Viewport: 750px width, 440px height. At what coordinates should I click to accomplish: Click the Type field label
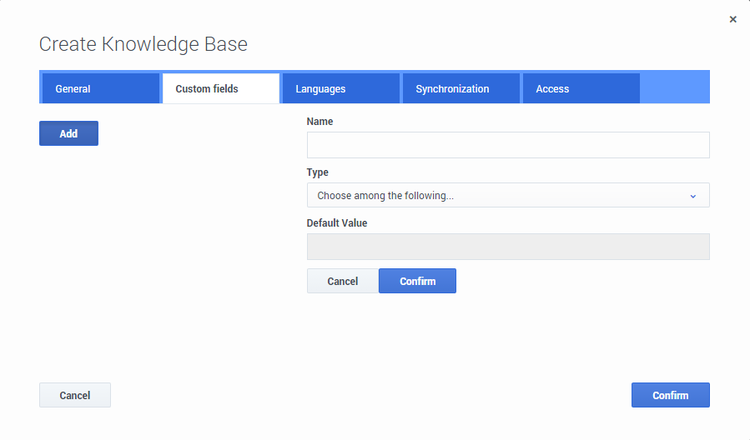tap(318, 172)
